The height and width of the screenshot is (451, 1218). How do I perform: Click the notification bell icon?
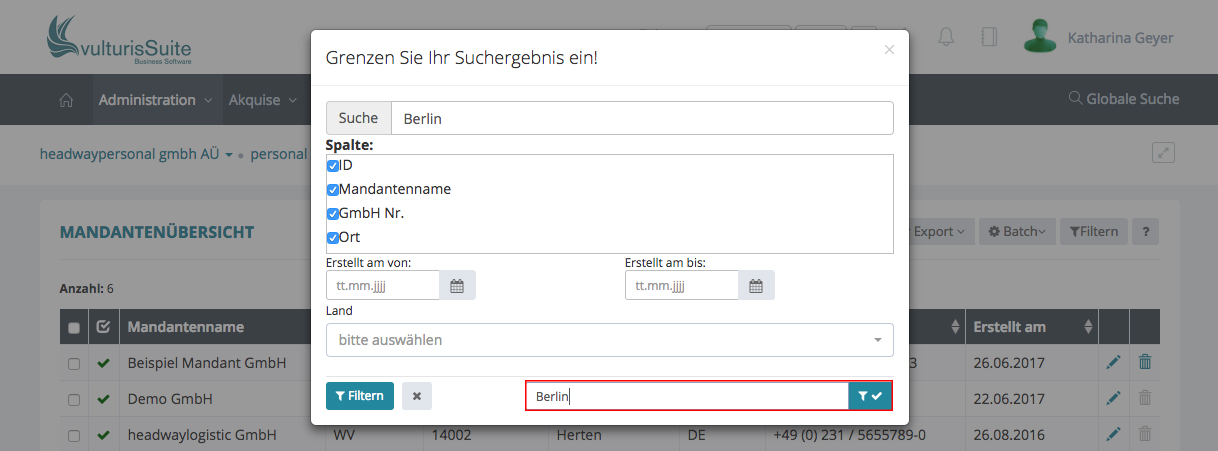click(945, 37)
